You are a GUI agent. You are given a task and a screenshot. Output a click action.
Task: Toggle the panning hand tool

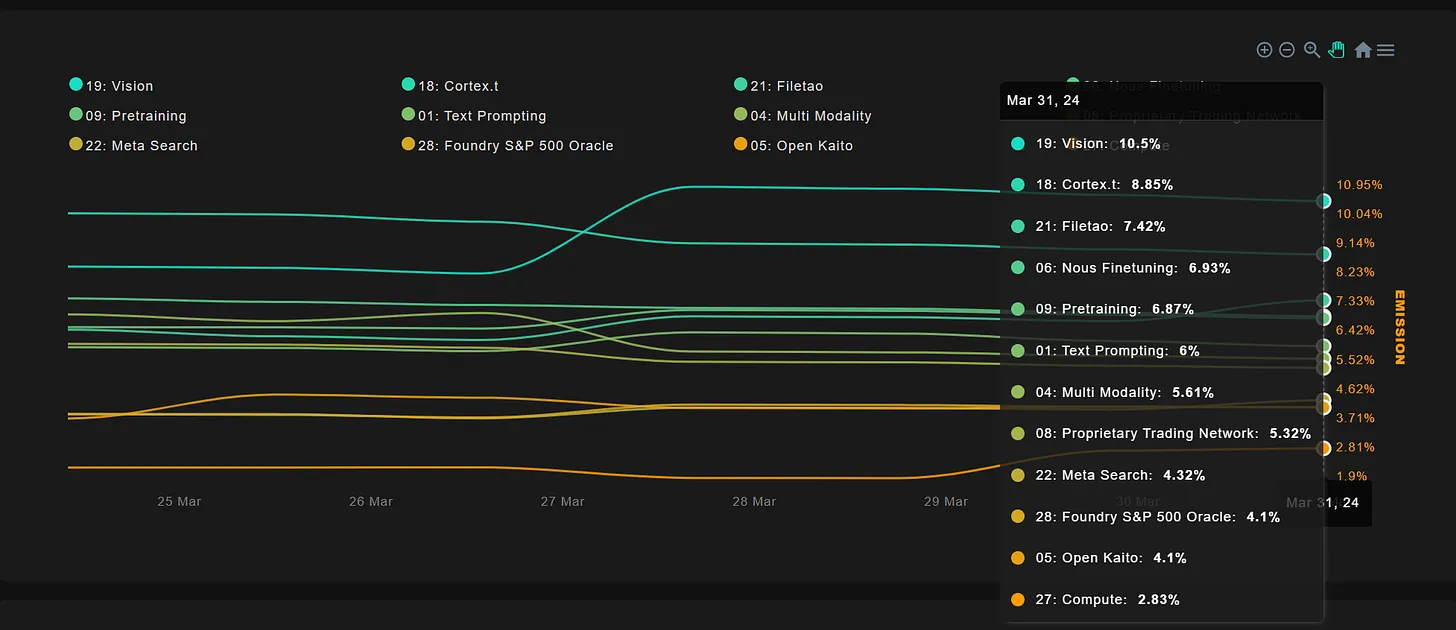[1337, 50]
